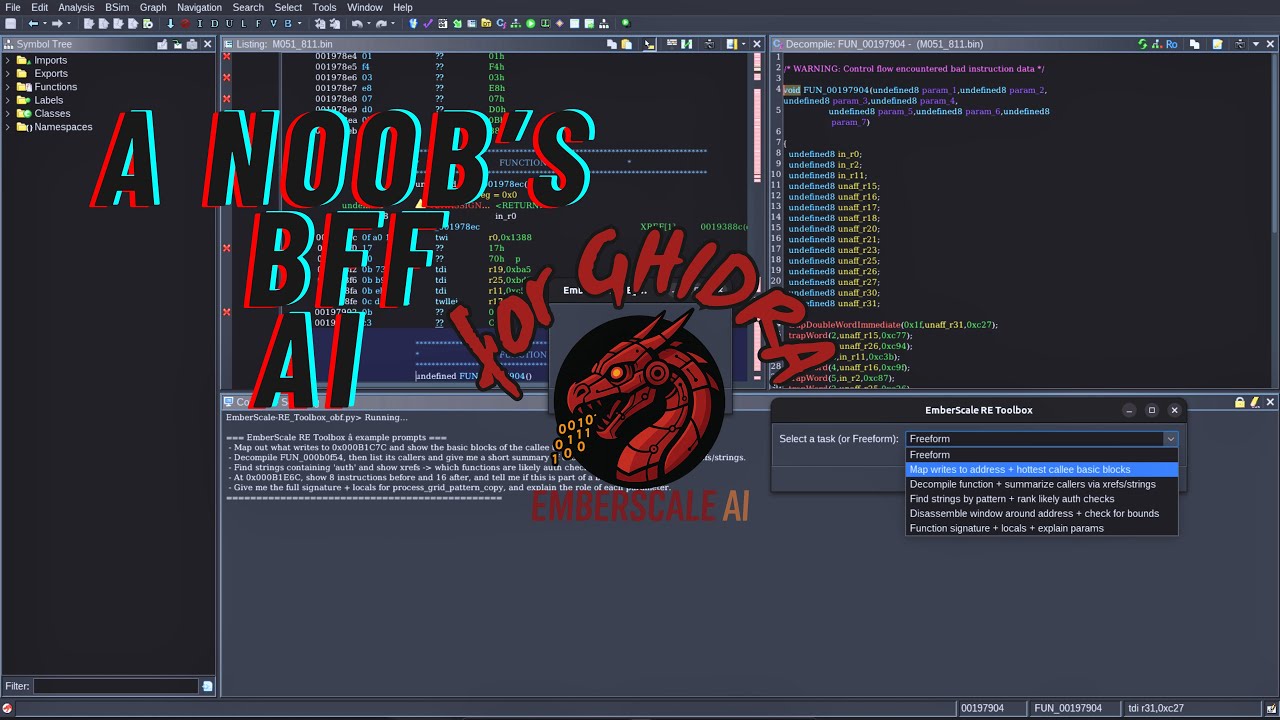1280x720 pixels.
Task: Click the red circle toolbar icon
Action: (185, 23)
